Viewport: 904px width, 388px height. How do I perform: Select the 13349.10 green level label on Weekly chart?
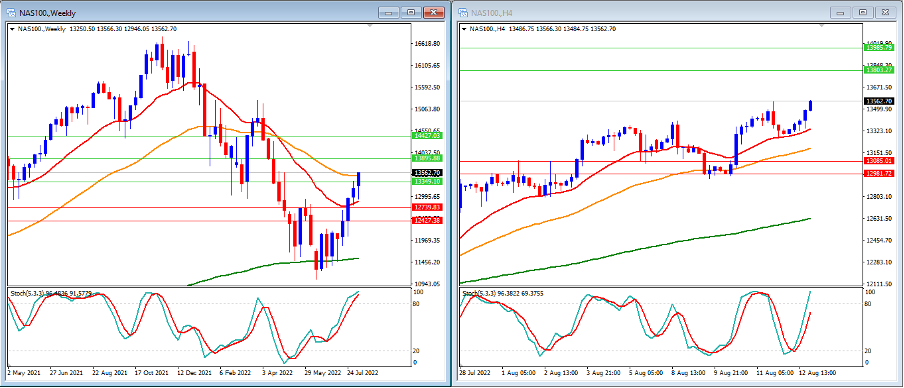tap(427, 181)
